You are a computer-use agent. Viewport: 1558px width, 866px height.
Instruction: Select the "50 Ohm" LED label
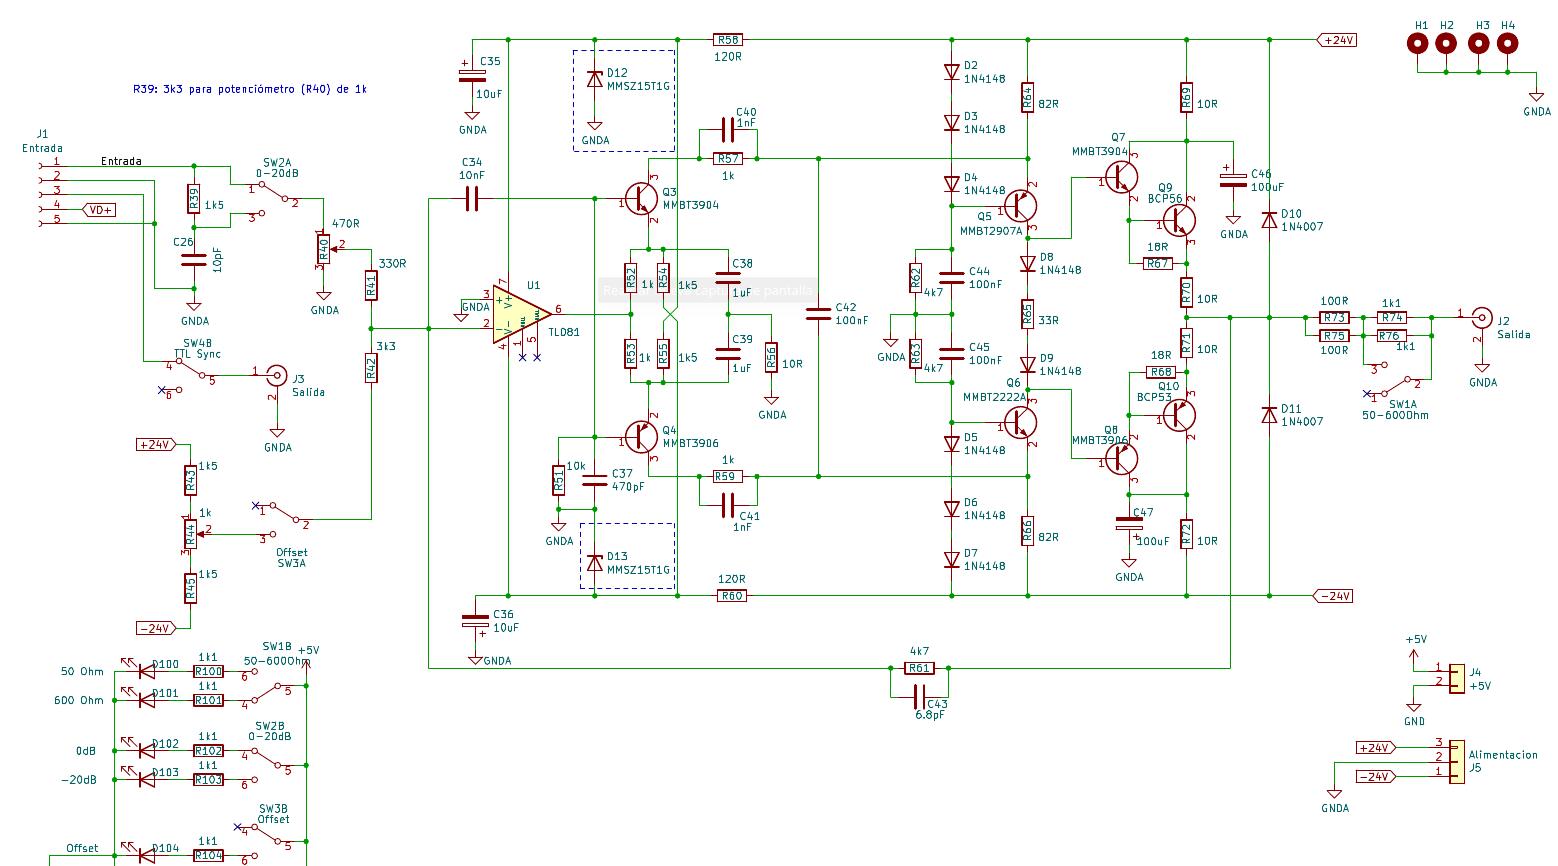click(83, 671)
